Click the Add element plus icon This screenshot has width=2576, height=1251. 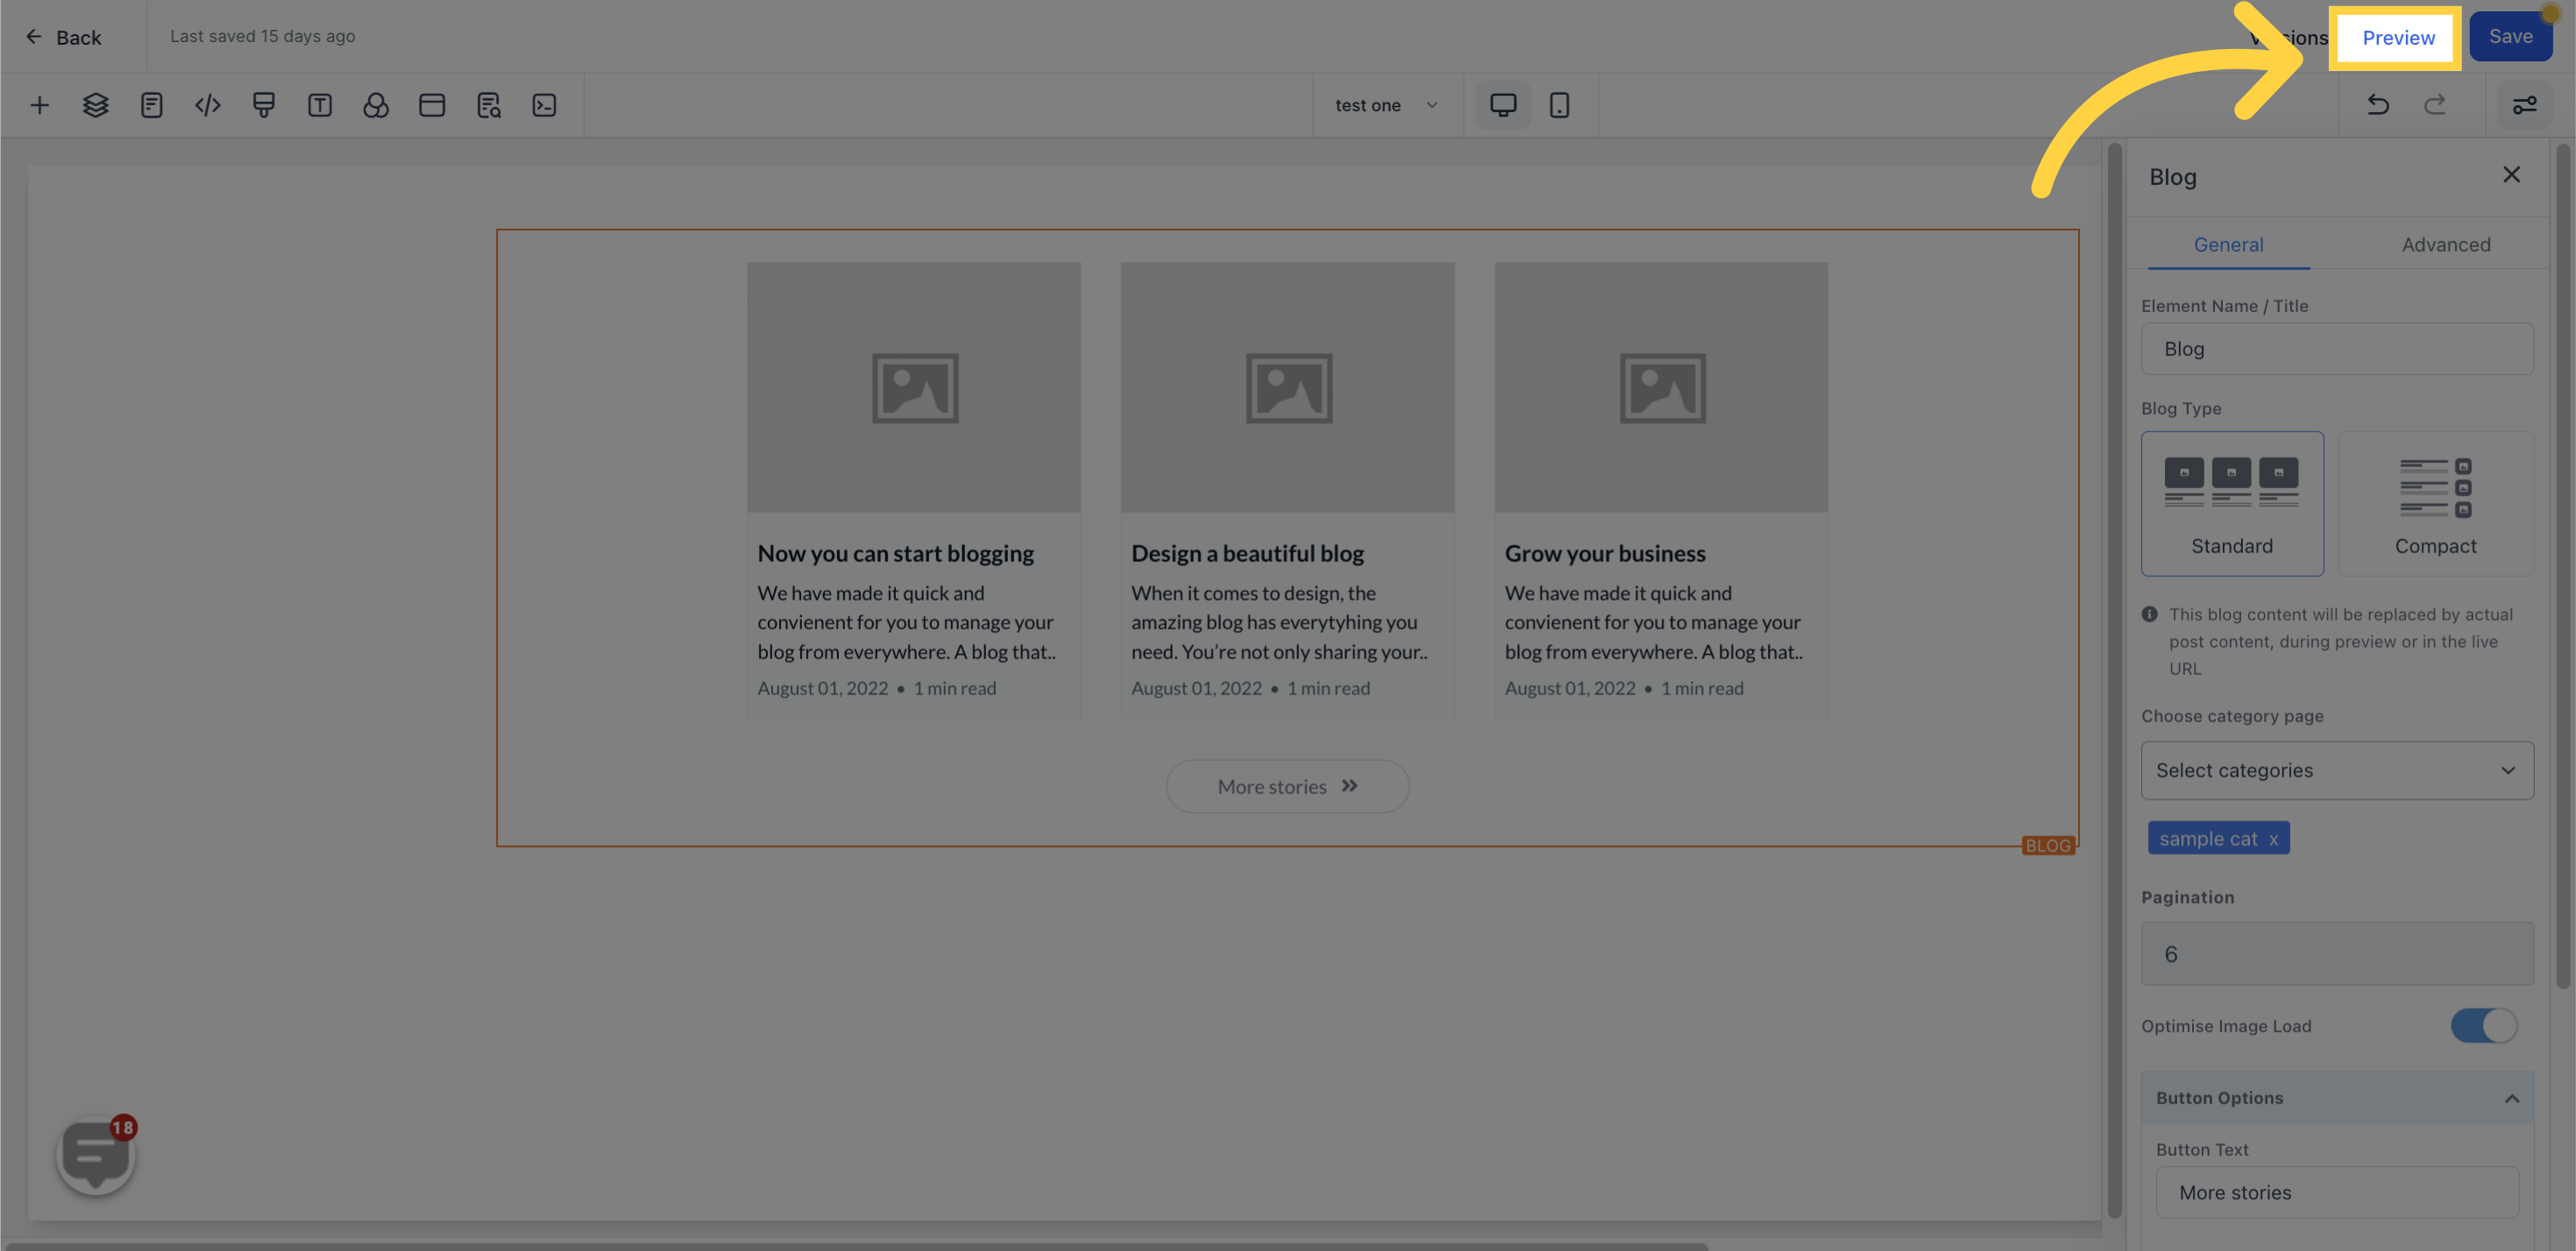(39, 105)
